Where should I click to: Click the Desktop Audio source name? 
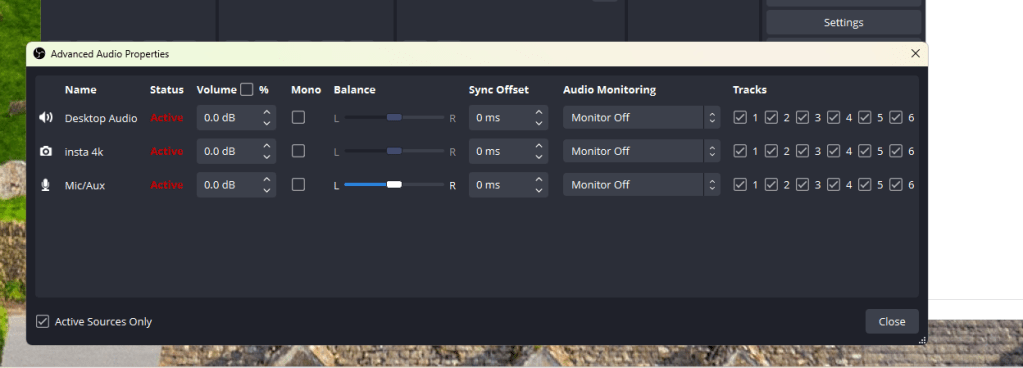101,118
